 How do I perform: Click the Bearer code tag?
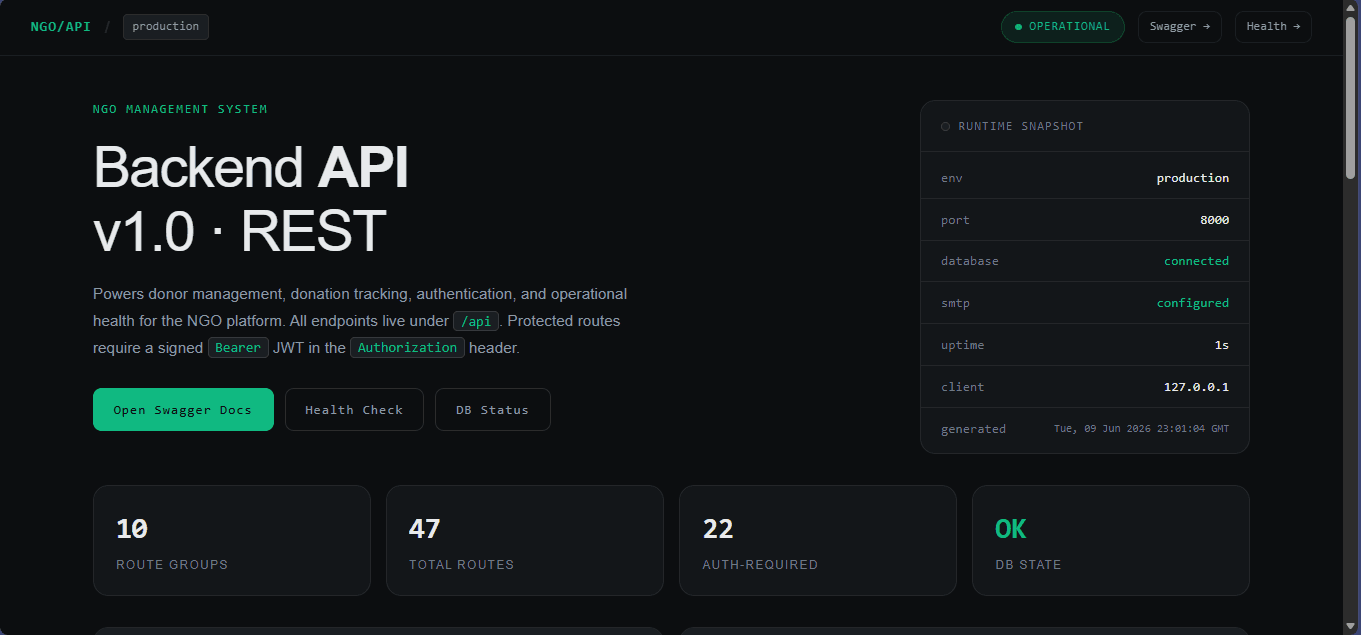tap(238, 348)
